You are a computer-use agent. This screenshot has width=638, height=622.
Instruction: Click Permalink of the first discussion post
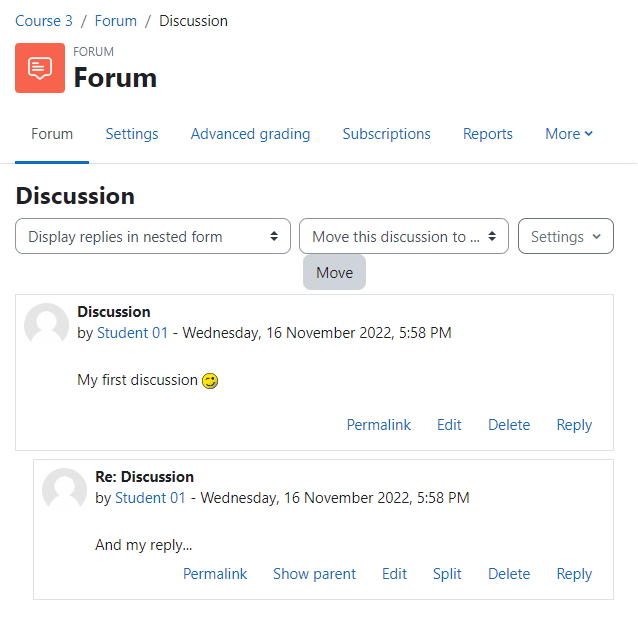(x=379, y=425)
